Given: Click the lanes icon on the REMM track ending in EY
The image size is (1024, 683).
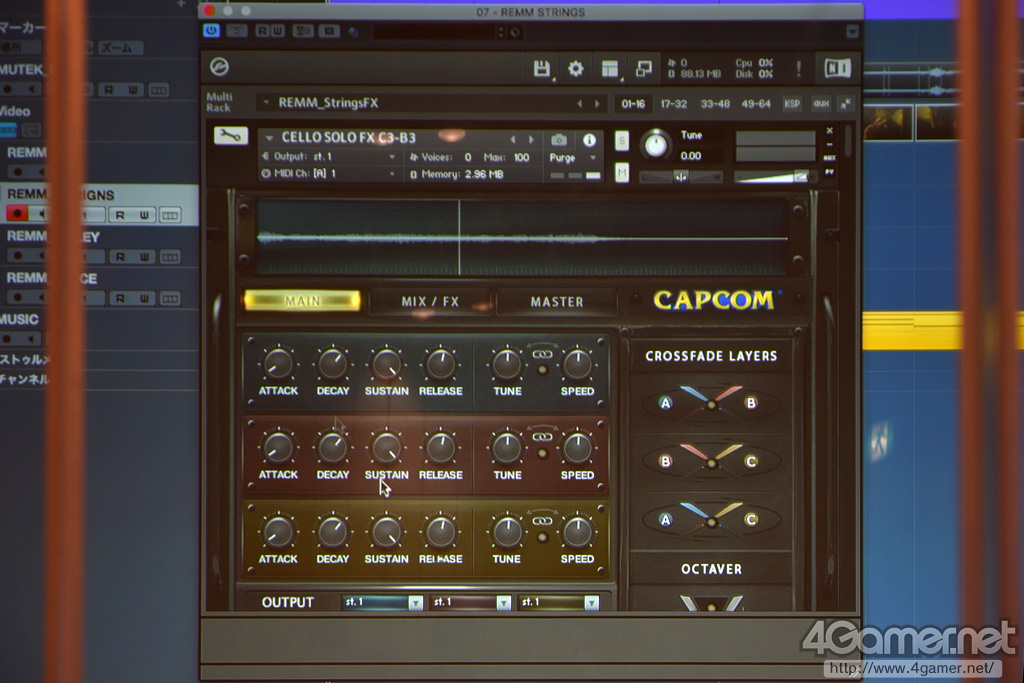Looking at the screenshot, I should coord(170,257).
